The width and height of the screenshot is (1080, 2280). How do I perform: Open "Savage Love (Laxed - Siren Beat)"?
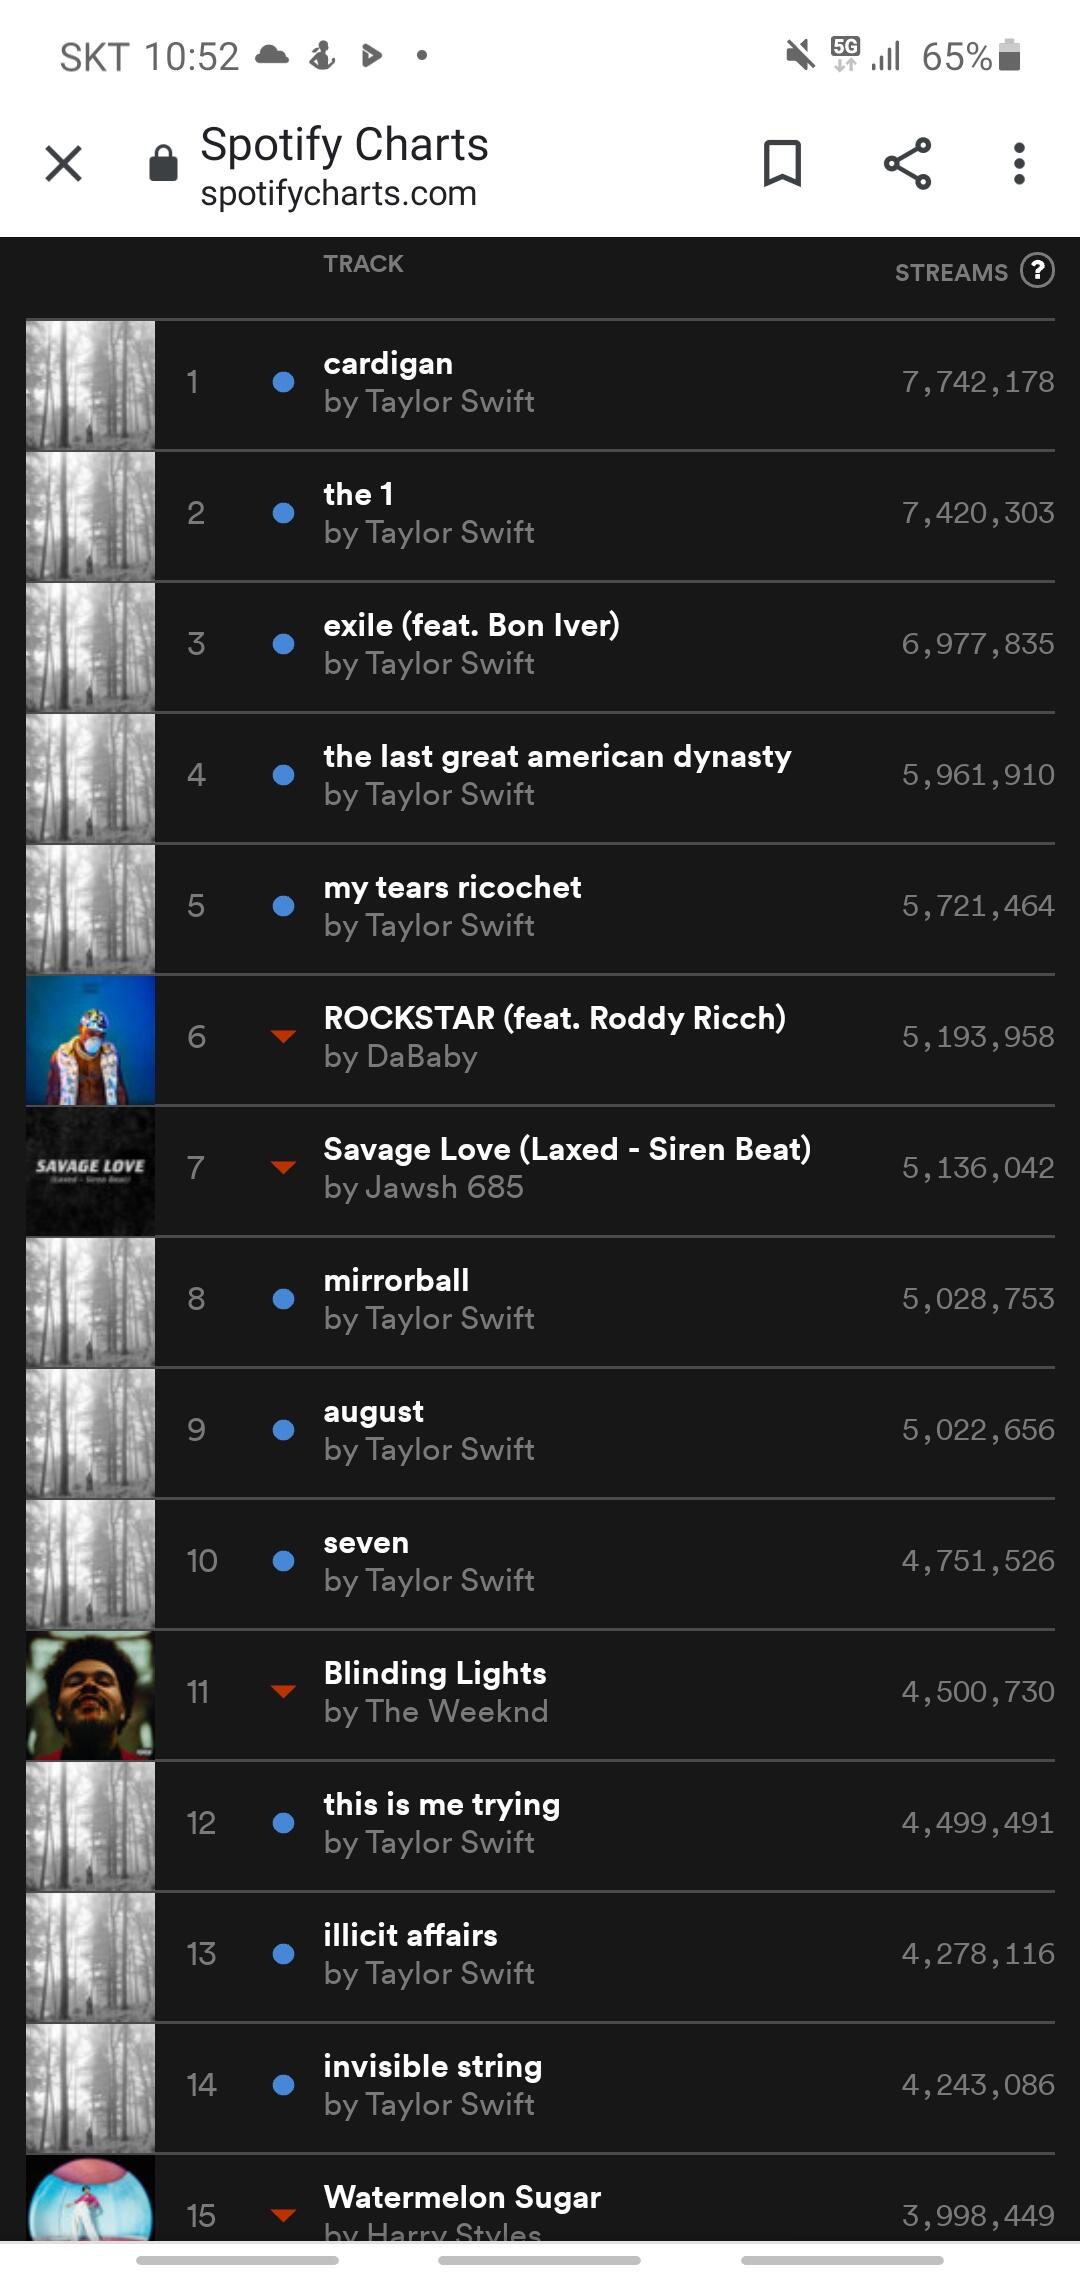[x=567, y=1149]
